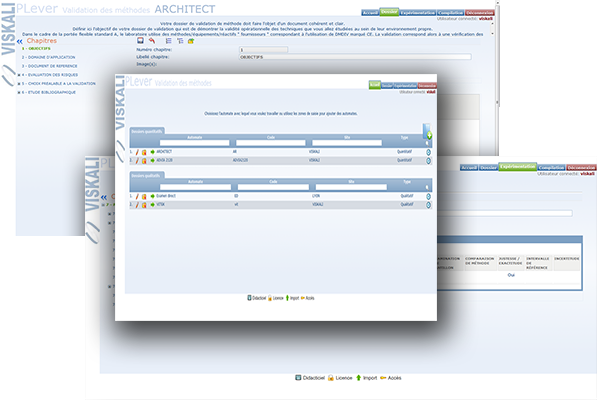This screenshot has width=597, height=400.
Task: Click the red Déconnexion button in the front window
Action: [x=427, y=86]
